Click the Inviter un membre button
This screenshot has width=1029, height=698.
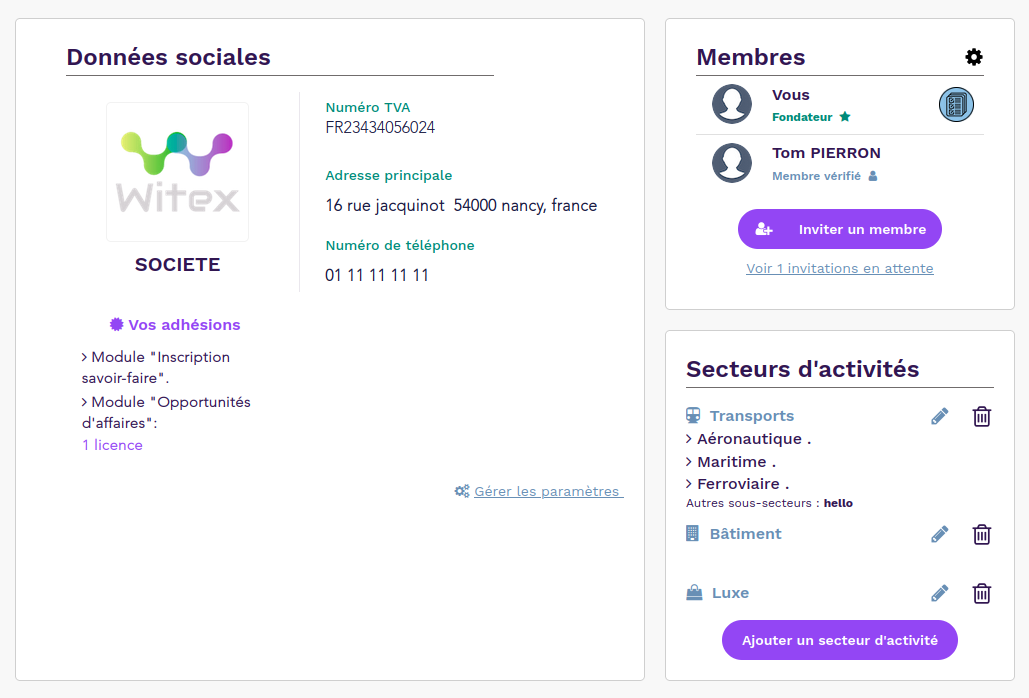[839, 229]
